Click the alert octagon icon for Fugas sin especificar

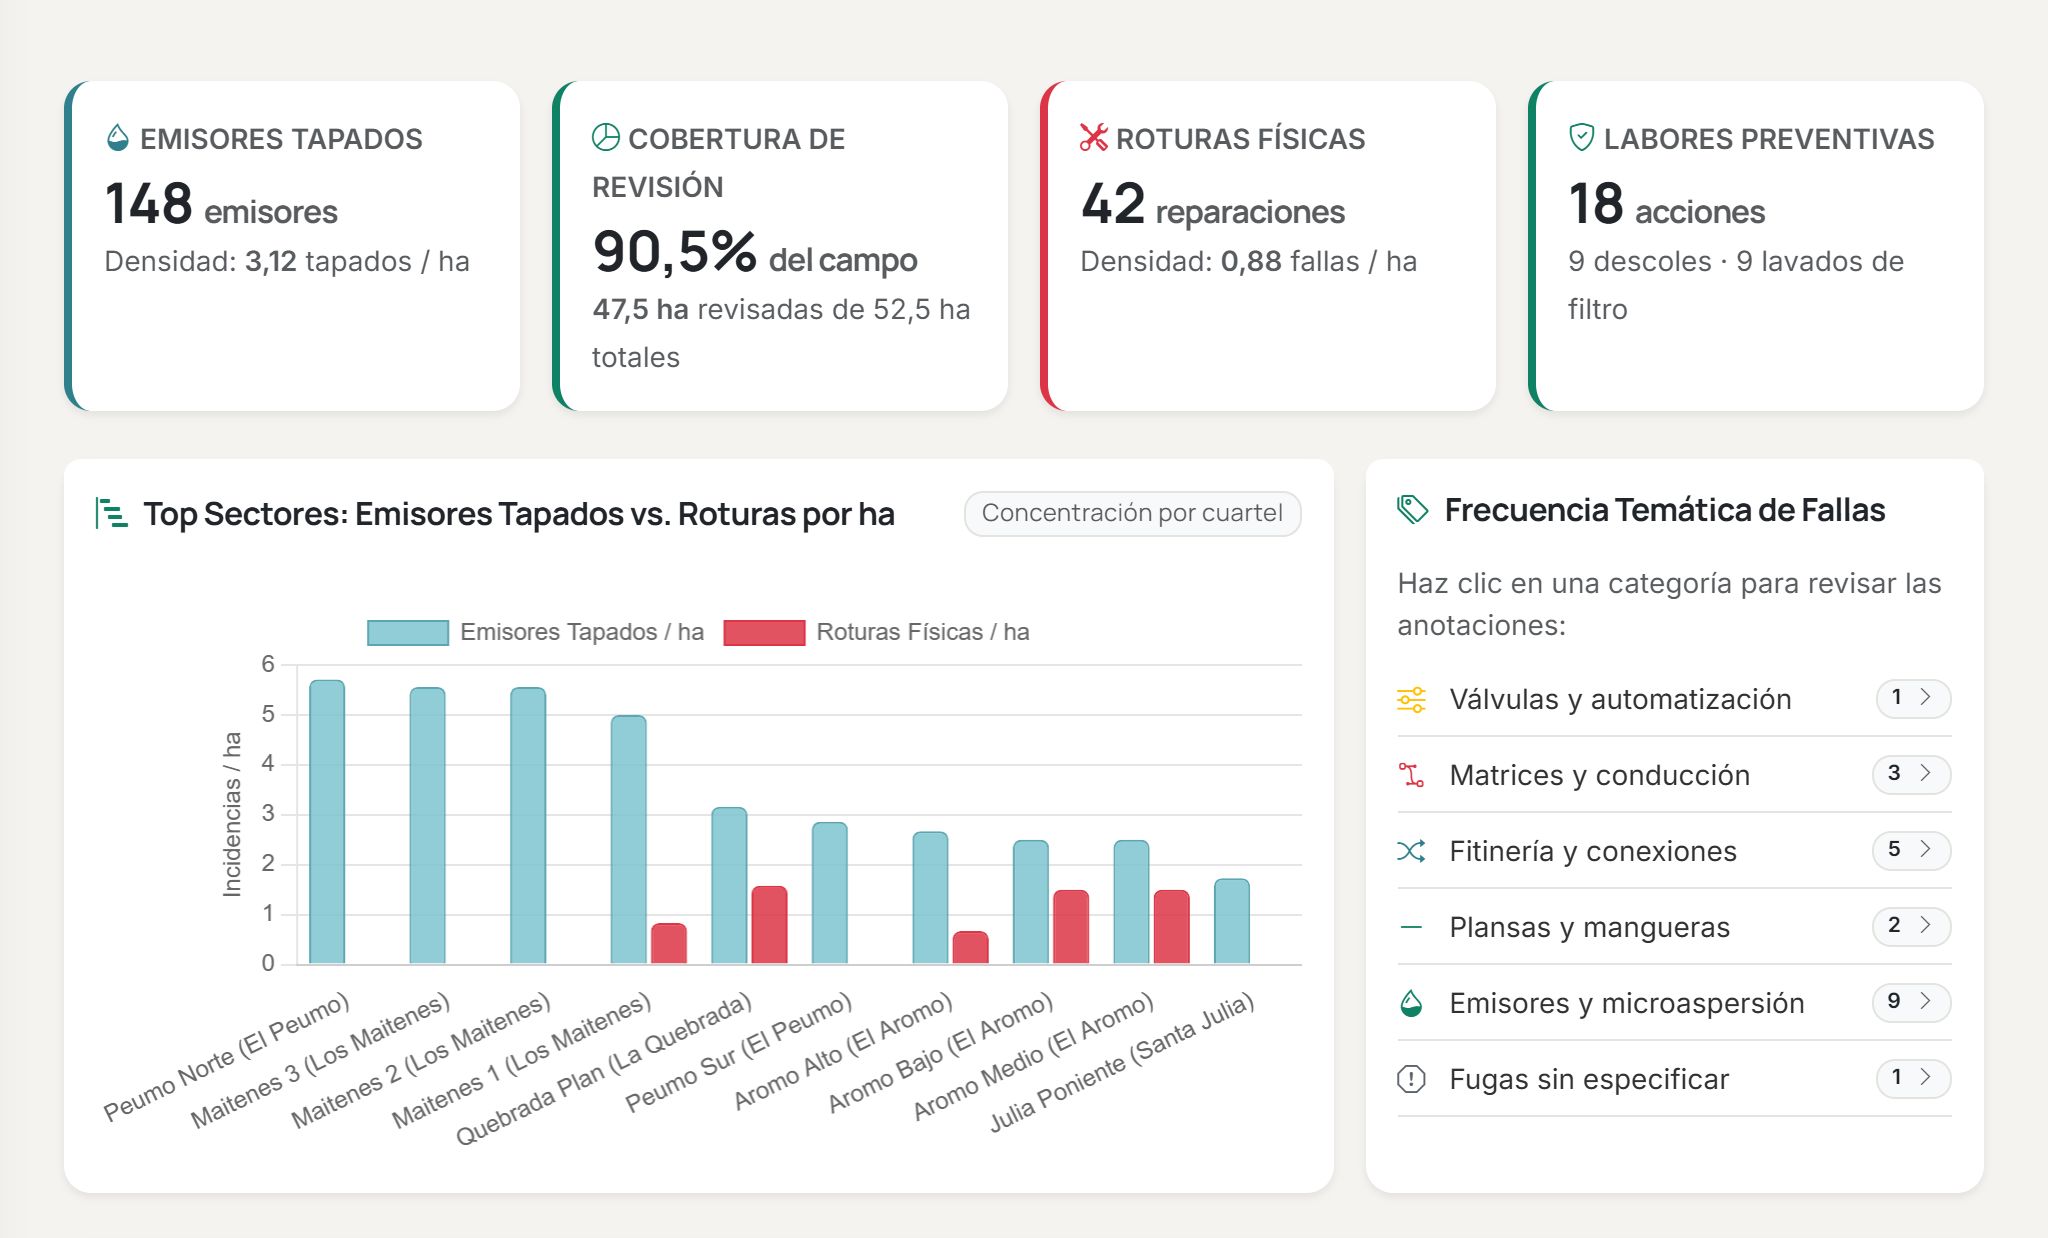(x=1411, y=1079)
